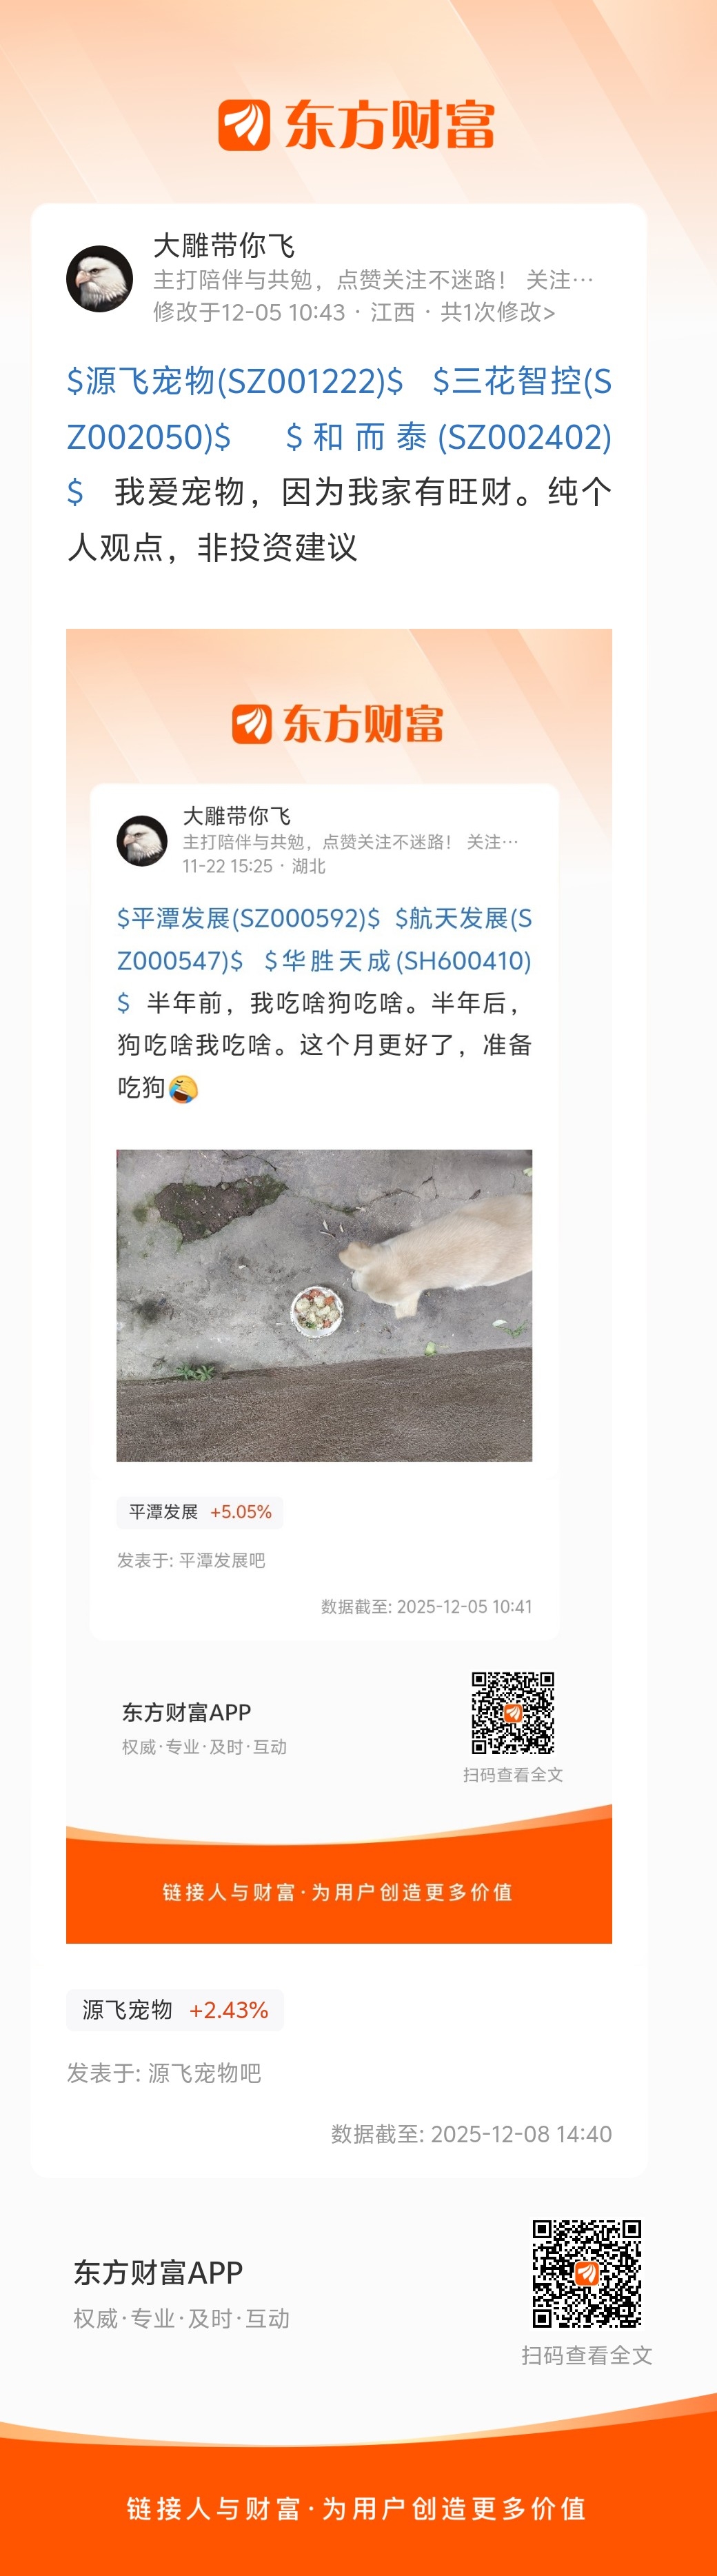Open the eagle avatar in the quoted post

(142, 840)
